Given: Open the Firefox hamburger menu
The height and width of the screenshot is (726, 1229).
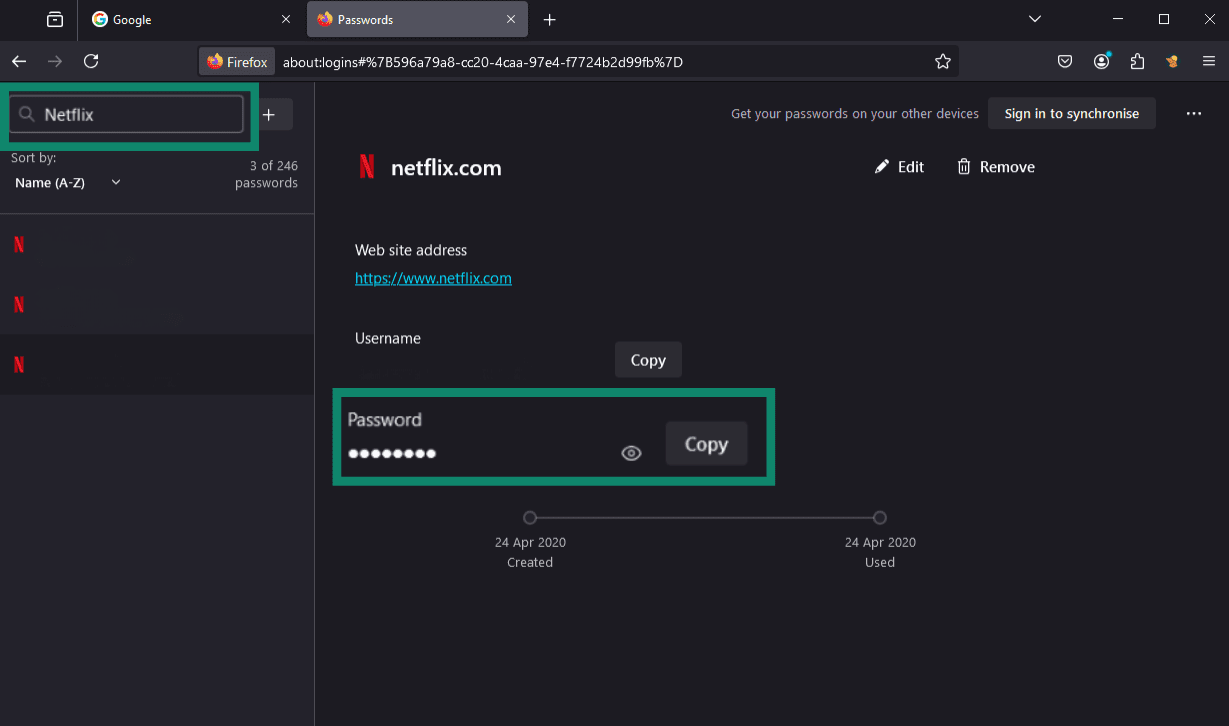Looking at the screenshot, I should 1209,62.
